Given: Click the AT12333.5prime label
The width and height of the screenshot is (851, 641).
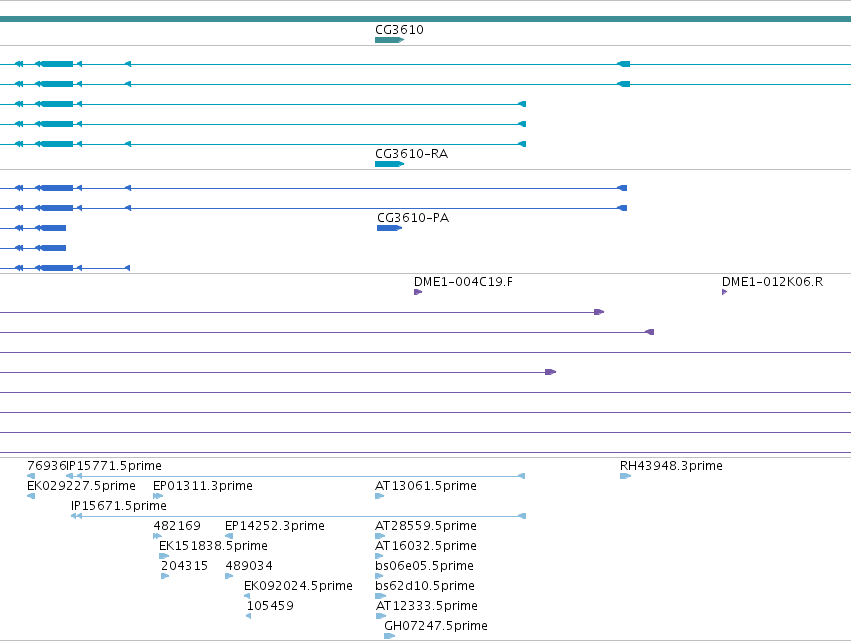Looking at the screenshot, I should coord(427,606).
